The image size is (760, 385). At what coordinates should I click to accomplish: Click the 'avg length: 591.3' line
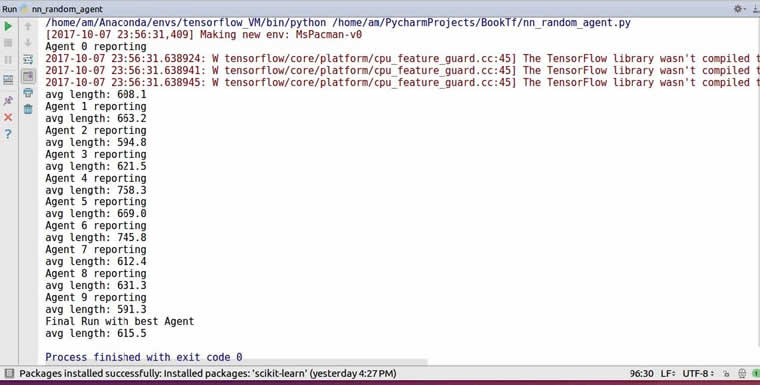(95, 309)
